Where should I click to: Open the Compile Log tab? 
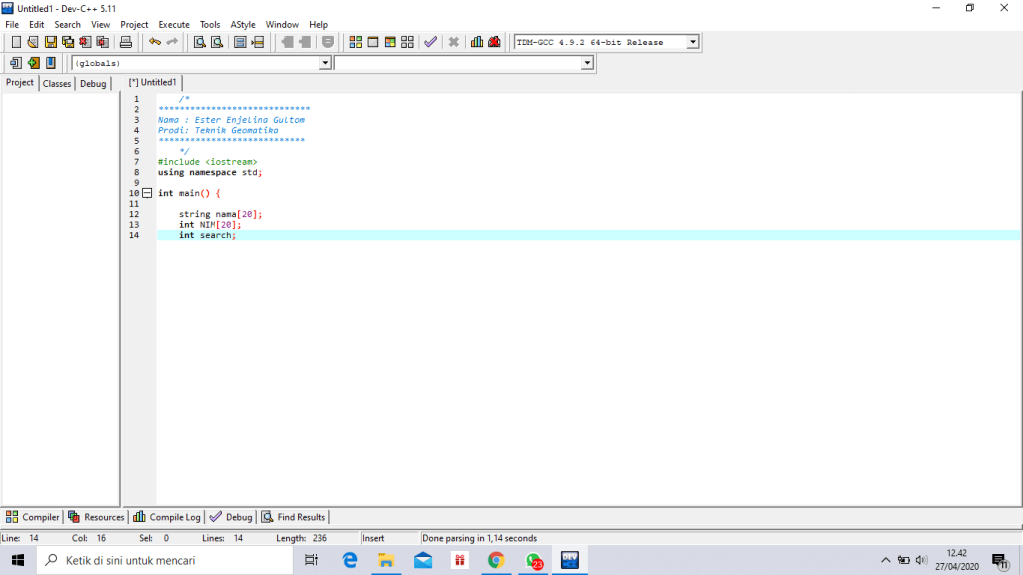(x=167, y=517)
